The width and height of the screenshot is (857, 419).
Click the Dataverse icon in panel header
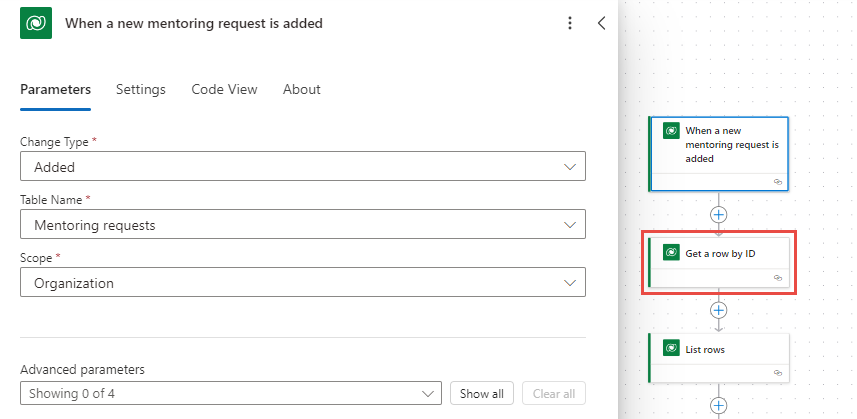(x=36, y=23)
